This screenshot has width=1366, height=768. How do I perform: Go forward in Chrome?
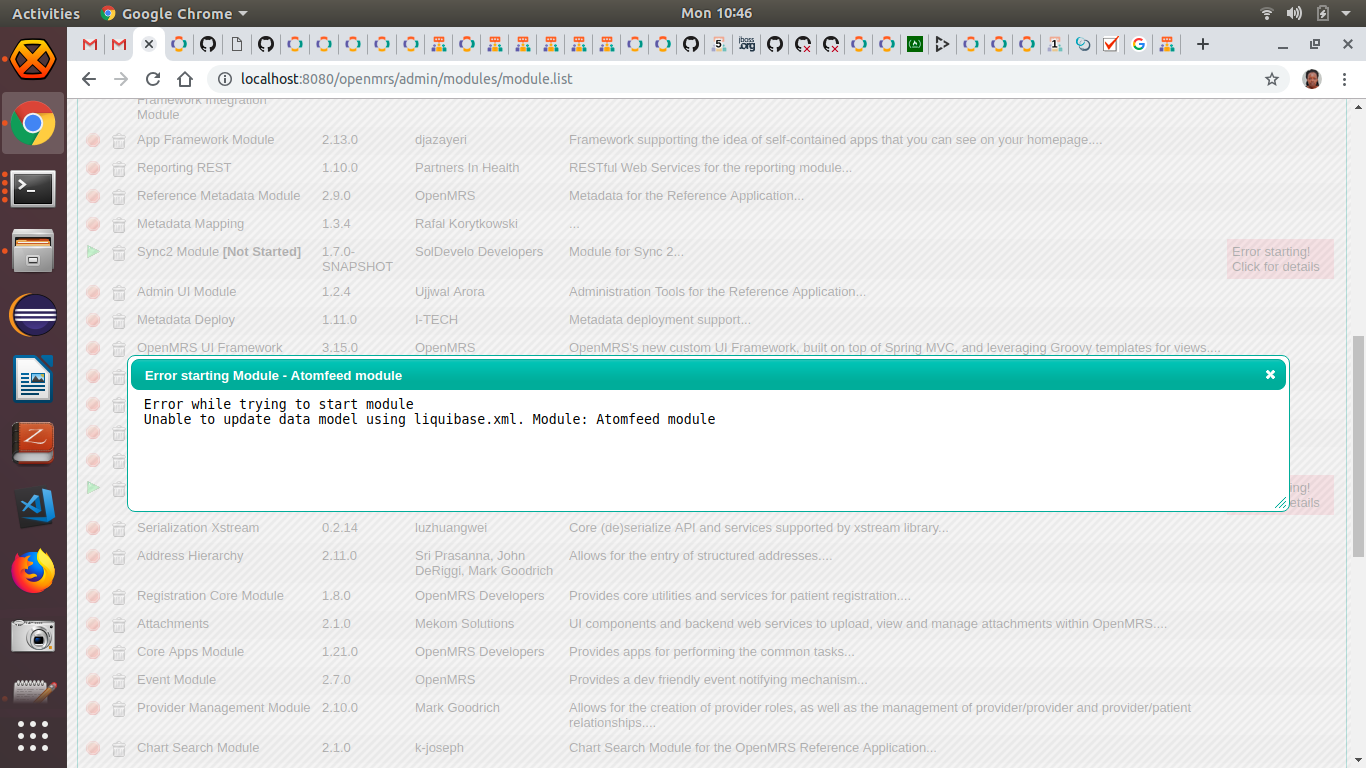pyautogui.click(x=121, y=79)
